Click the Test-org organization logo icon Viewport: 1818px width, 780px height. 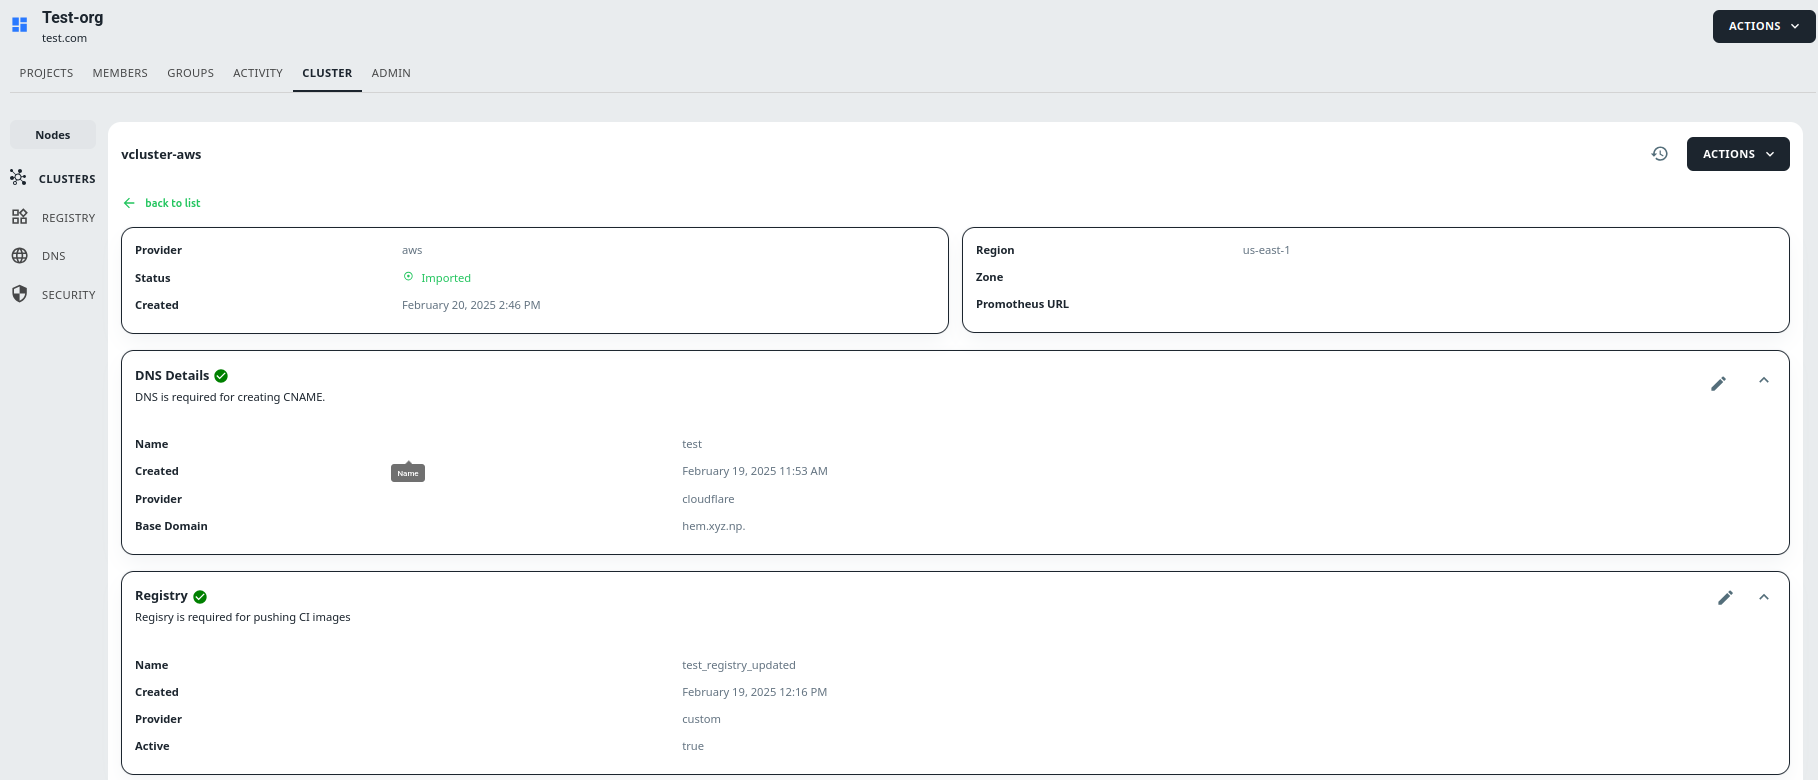tap(20, 25)
